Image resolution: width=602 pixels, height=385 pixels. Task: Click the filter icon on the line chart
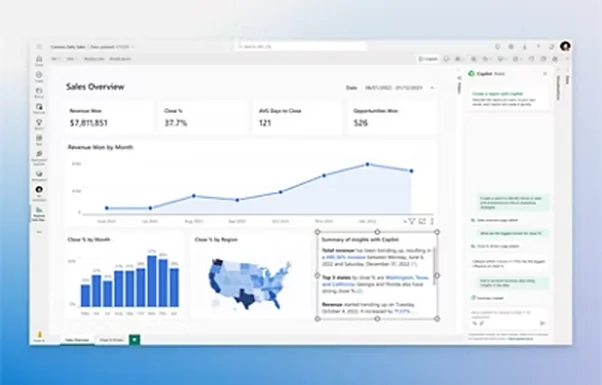[x=412, y=221]
